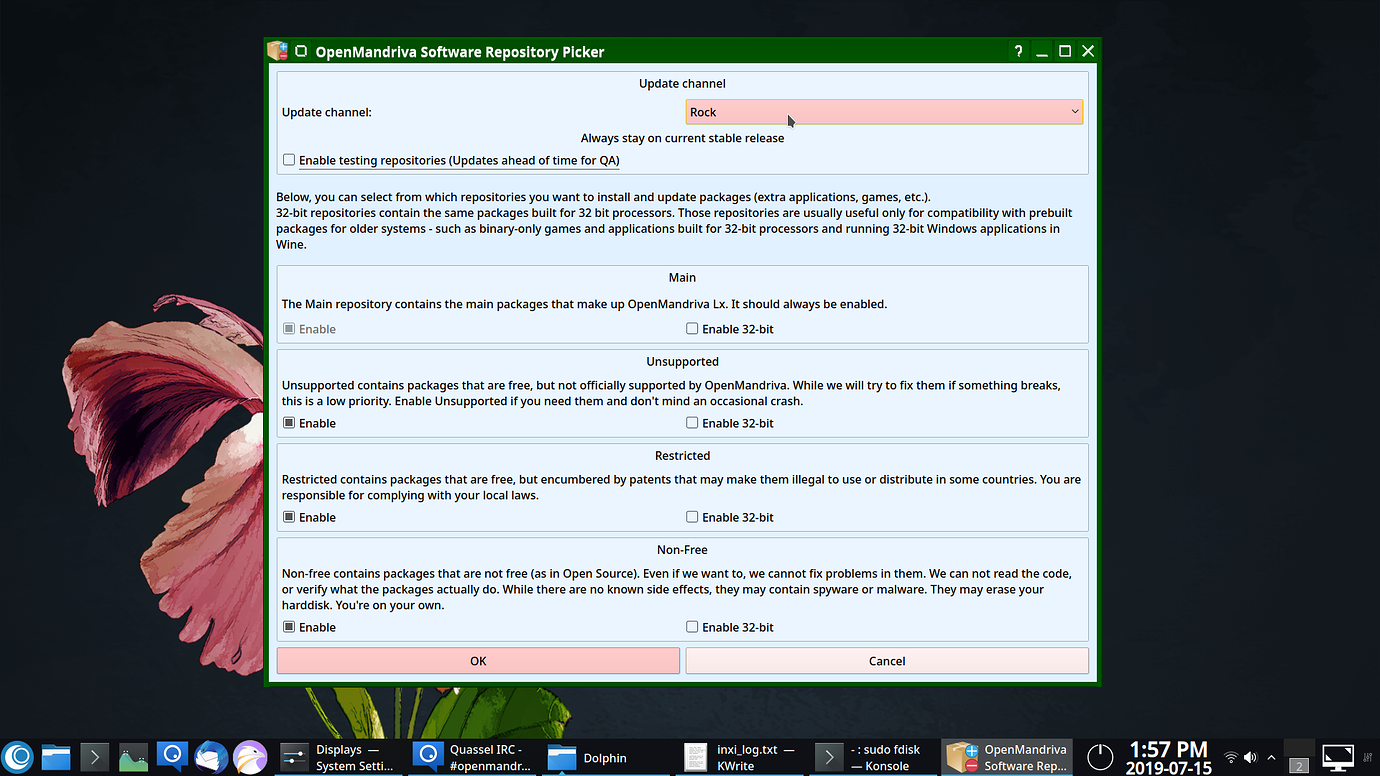Toggle Enable 32-bit for Main repository
Screen dimensions: 1380x776
tap(692, 328)
